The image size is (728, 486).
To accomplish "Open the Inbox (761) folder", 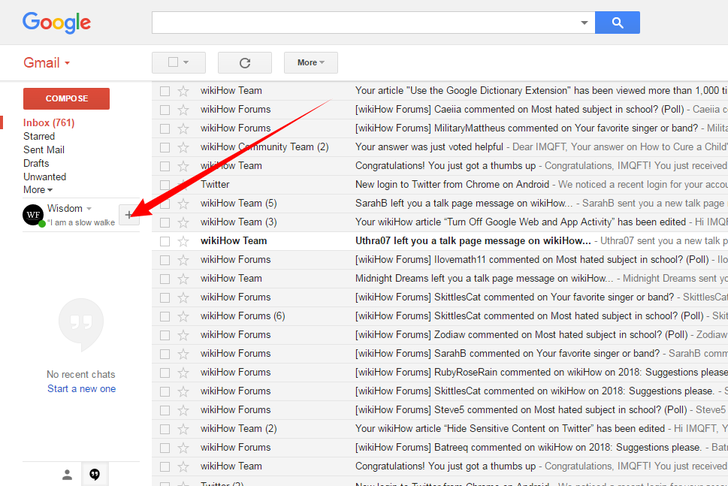I will point(49,123).
